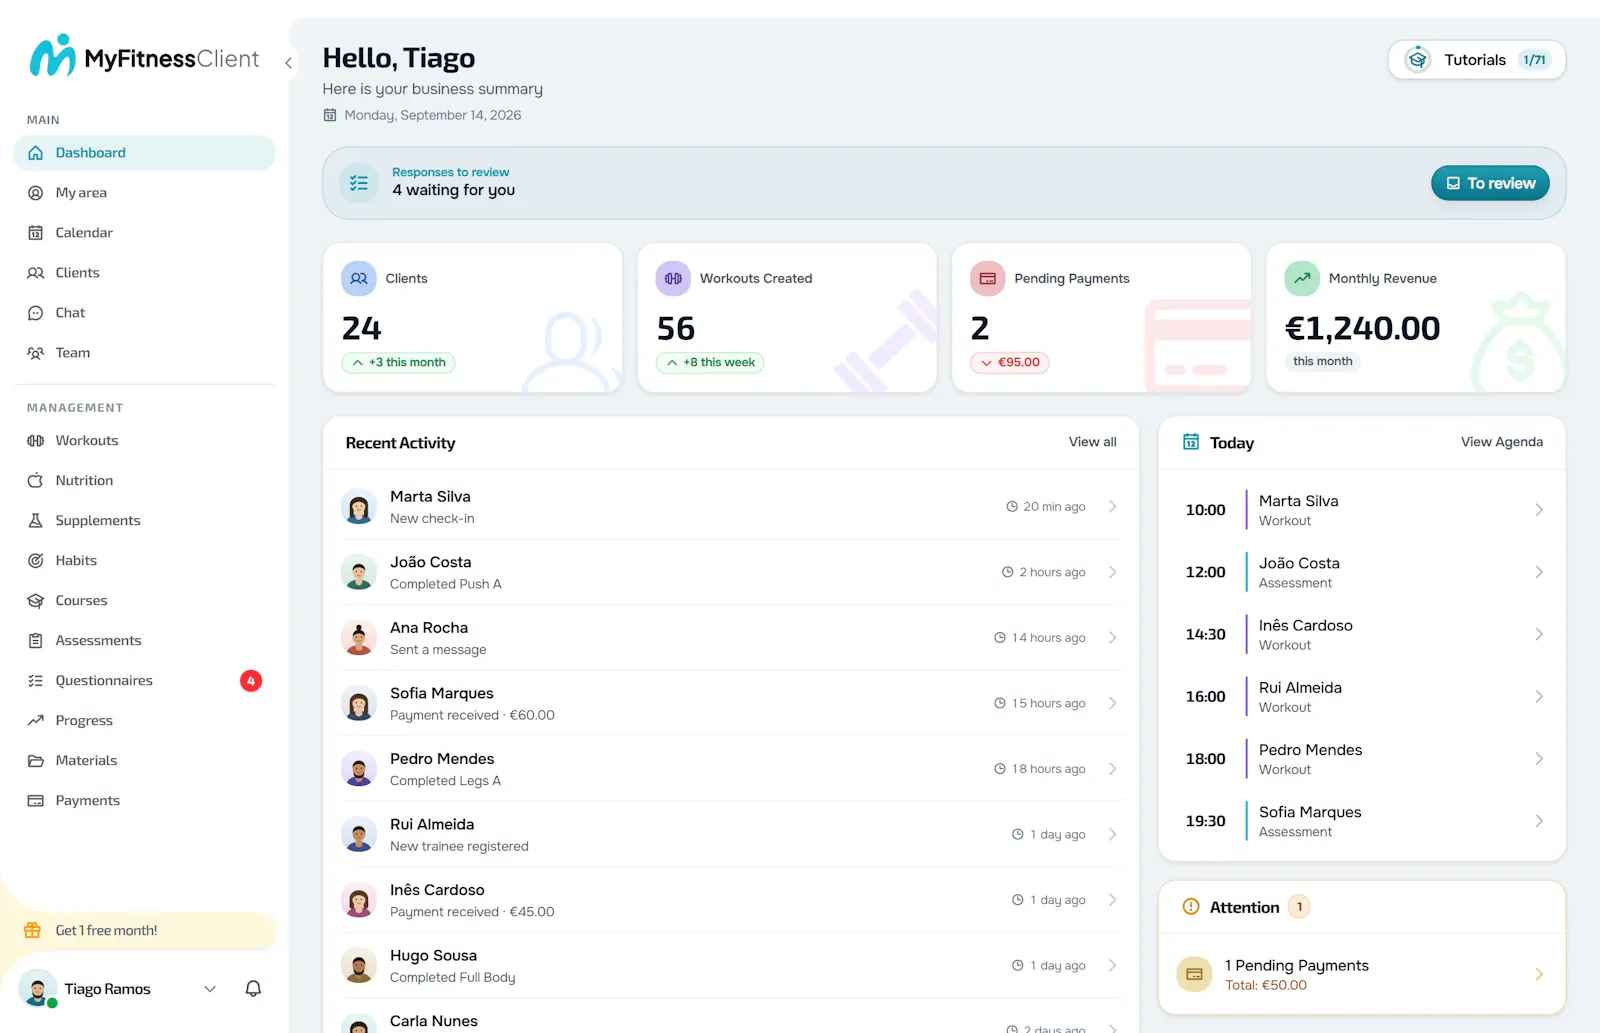
Task: Open the Supplements section
Action: [x=144, y=521]
